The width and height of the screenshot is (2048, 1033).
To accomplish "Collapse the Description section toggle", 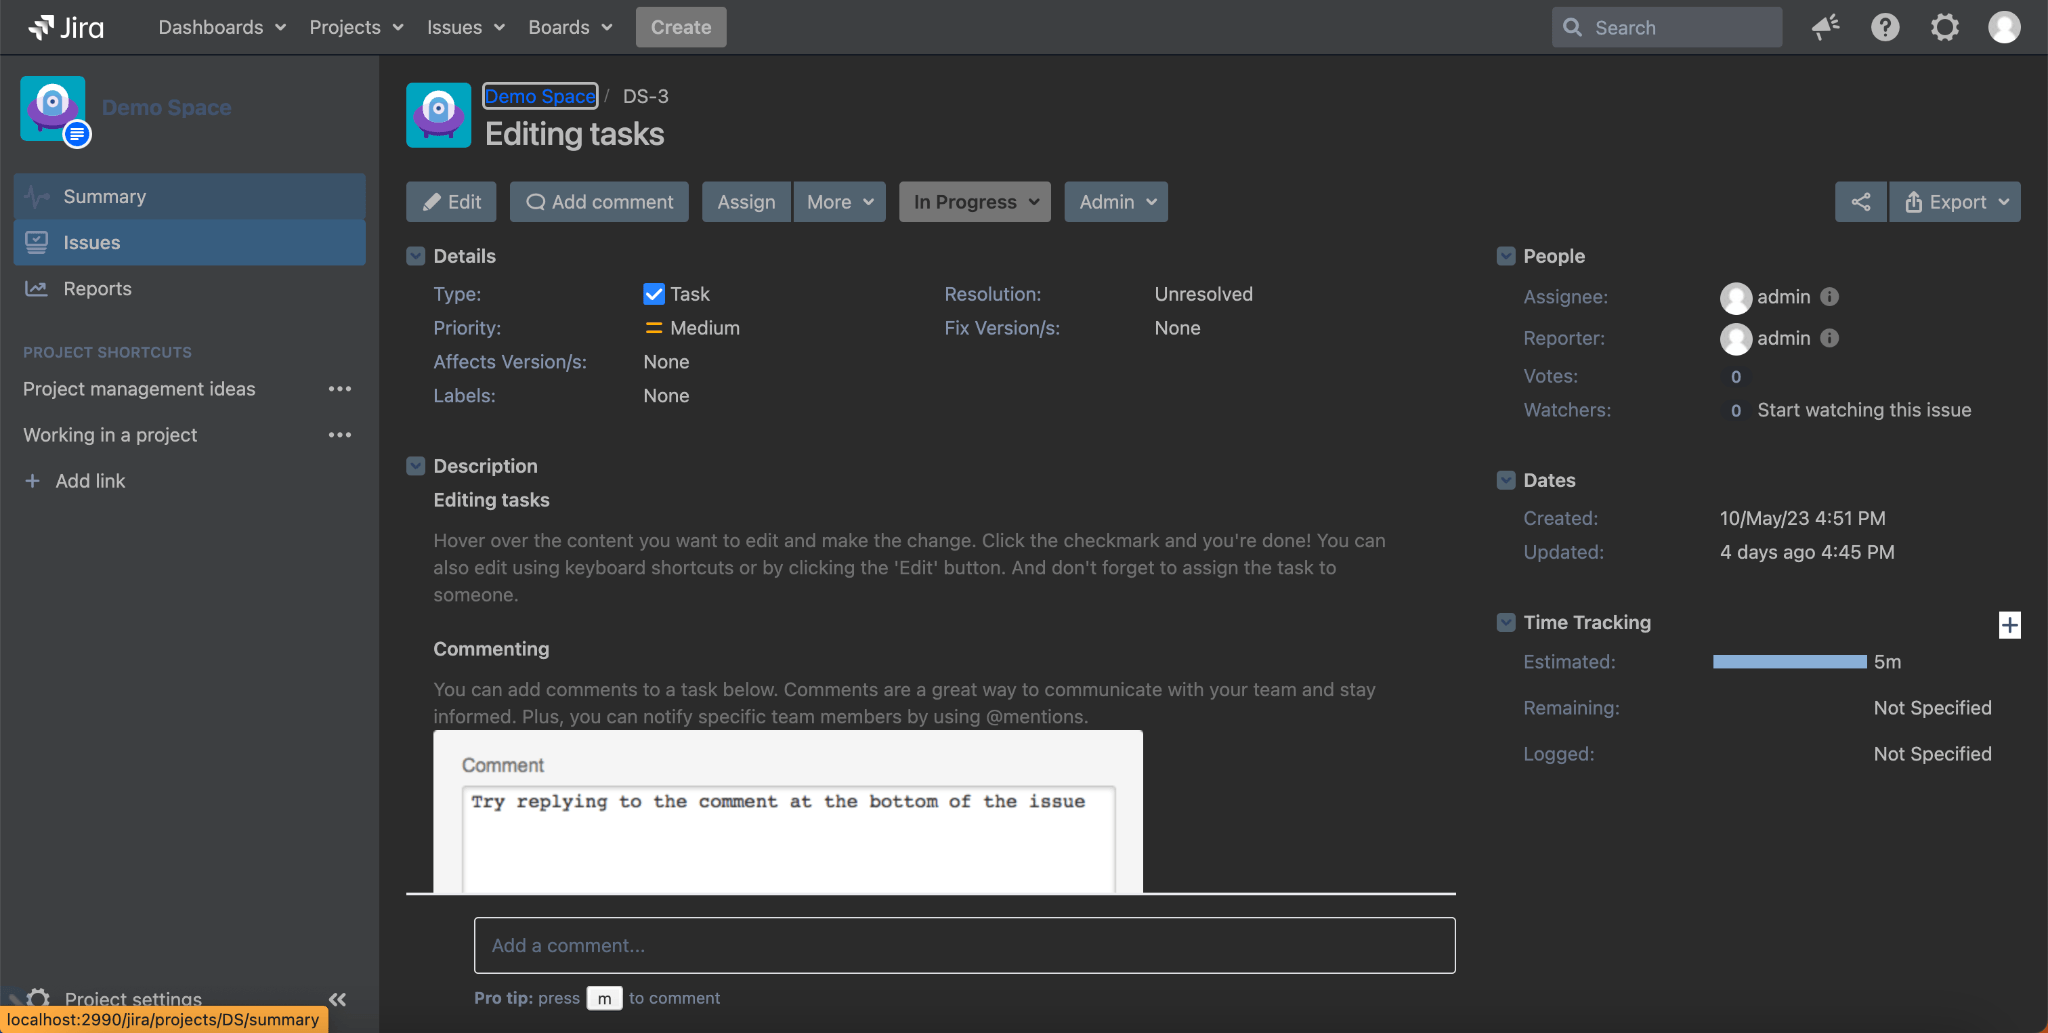I will pos(416,466).
